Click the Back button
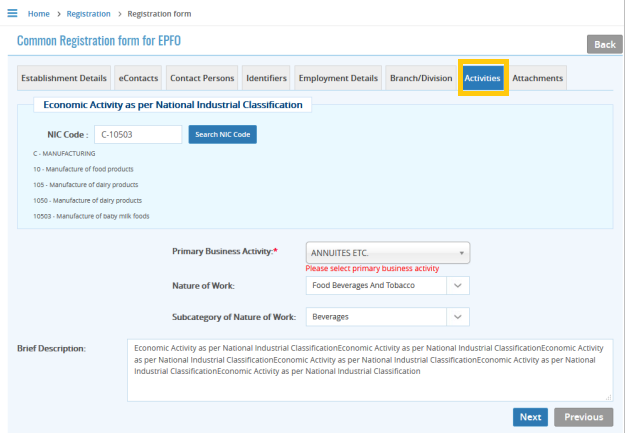Screen dimensions: 626x433 click(604, 44)
